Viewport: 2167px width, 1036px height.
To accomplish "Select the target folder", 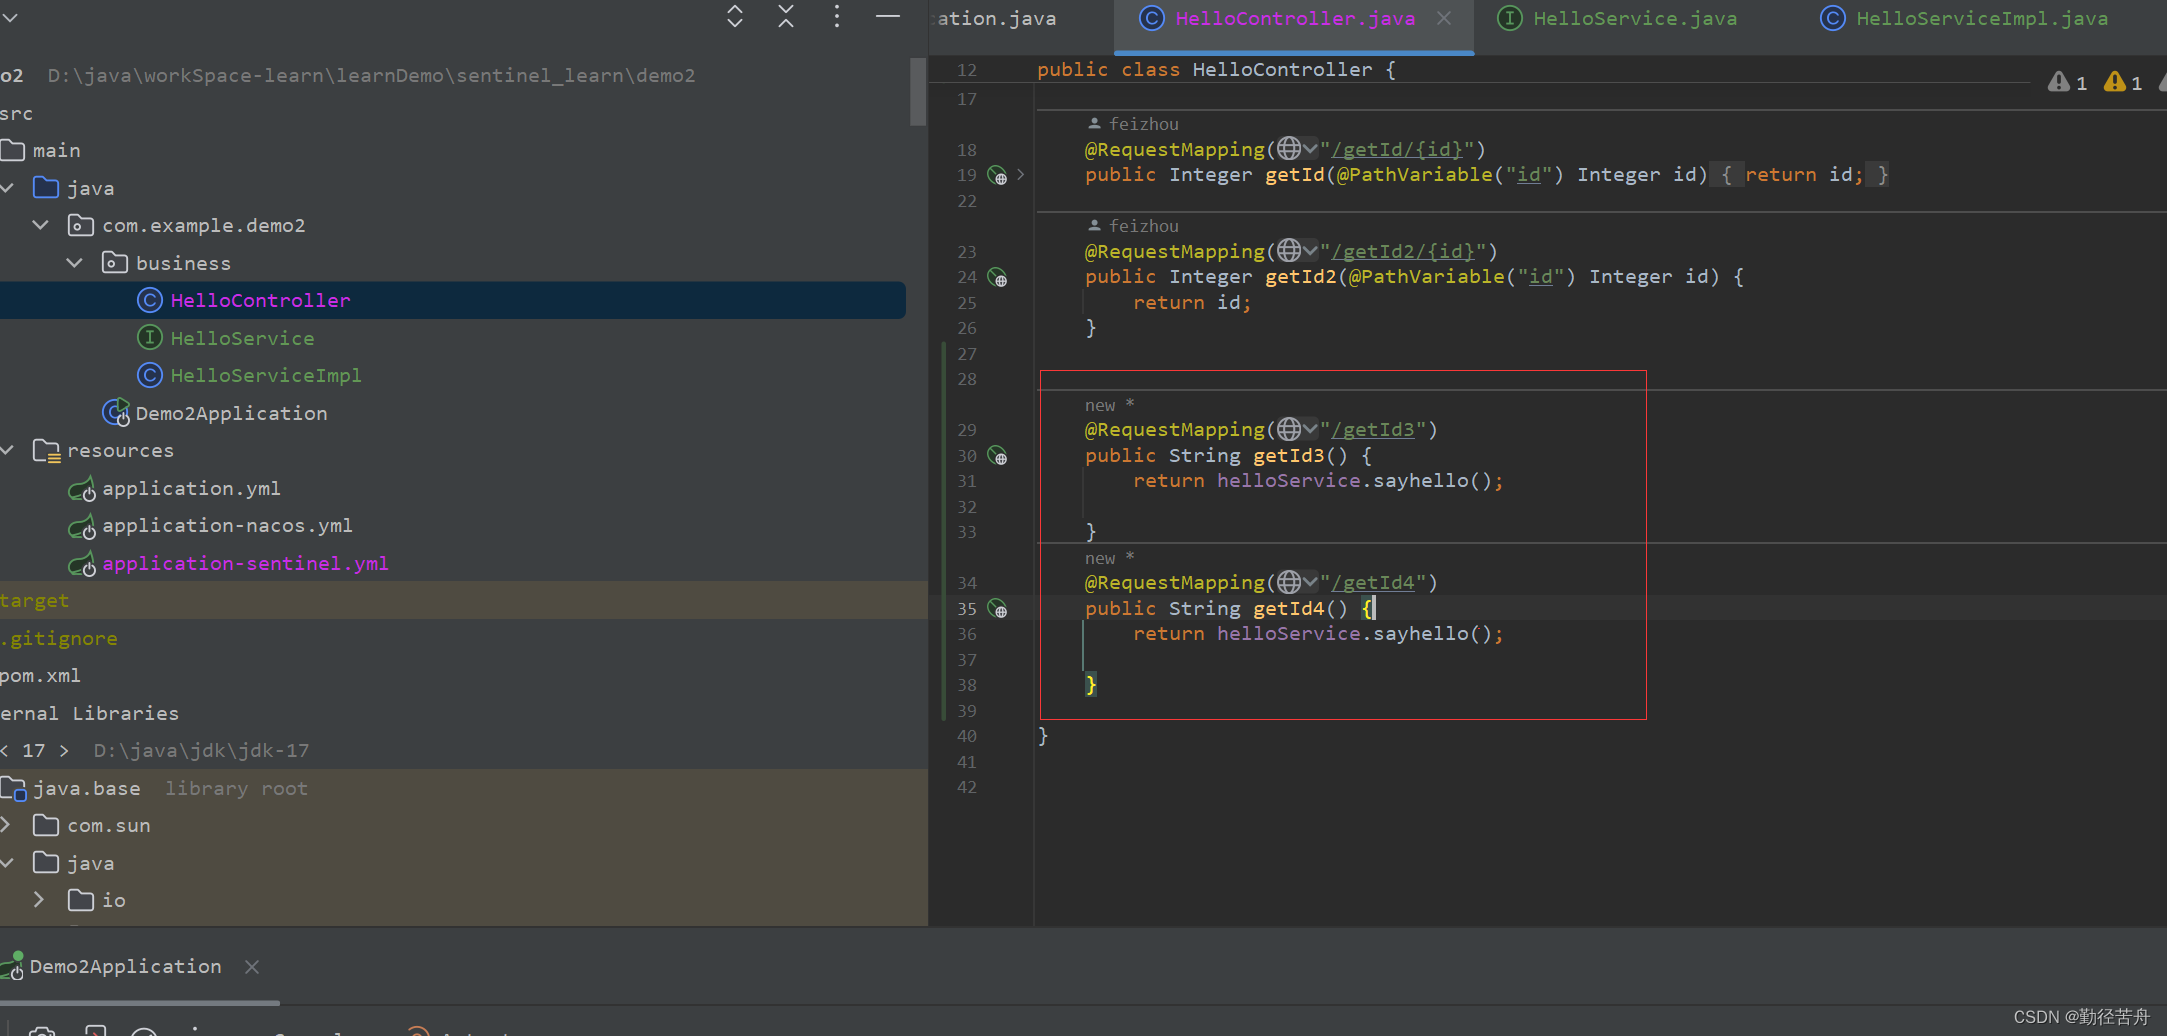I will click(x=34, y=601).
